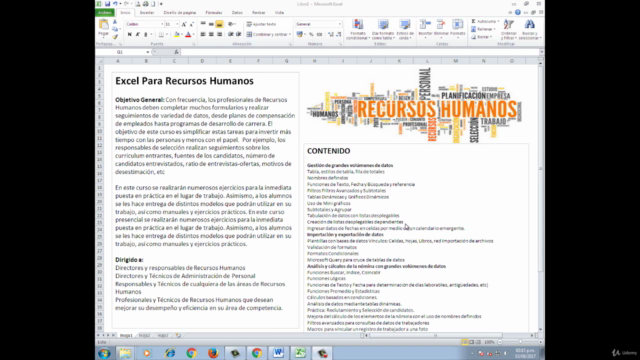Click the Decrease Decimal icon
This screenshot has width=640, height=360.
coord(338,35)
